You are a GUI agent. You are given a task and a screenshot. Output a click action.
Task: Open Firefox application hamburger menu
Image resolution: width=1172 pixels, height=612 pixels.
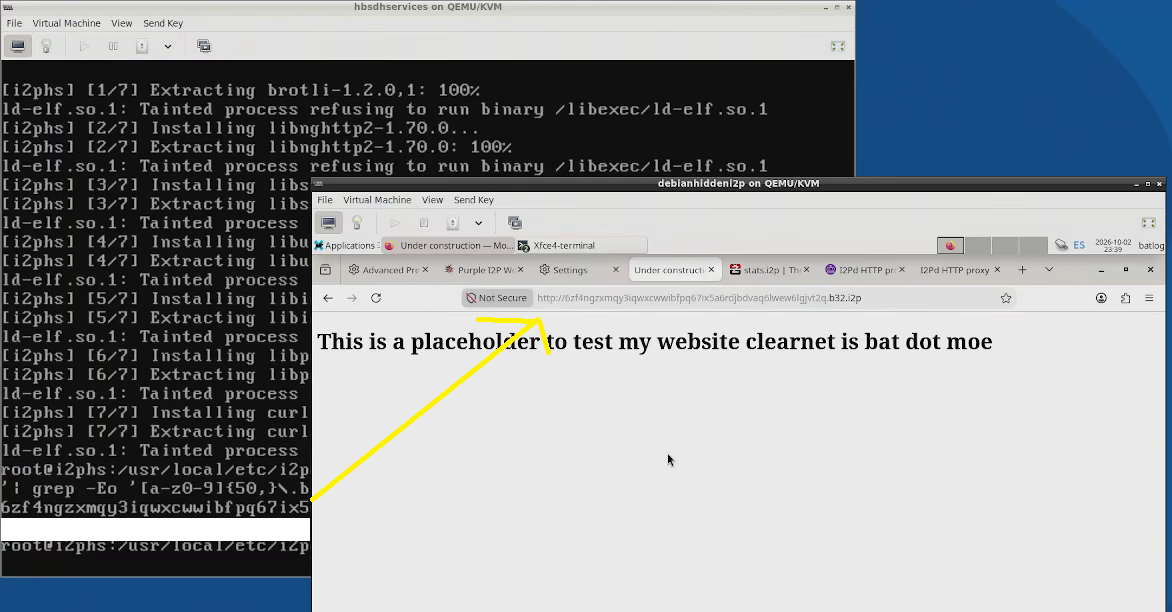pos(1150,298)
